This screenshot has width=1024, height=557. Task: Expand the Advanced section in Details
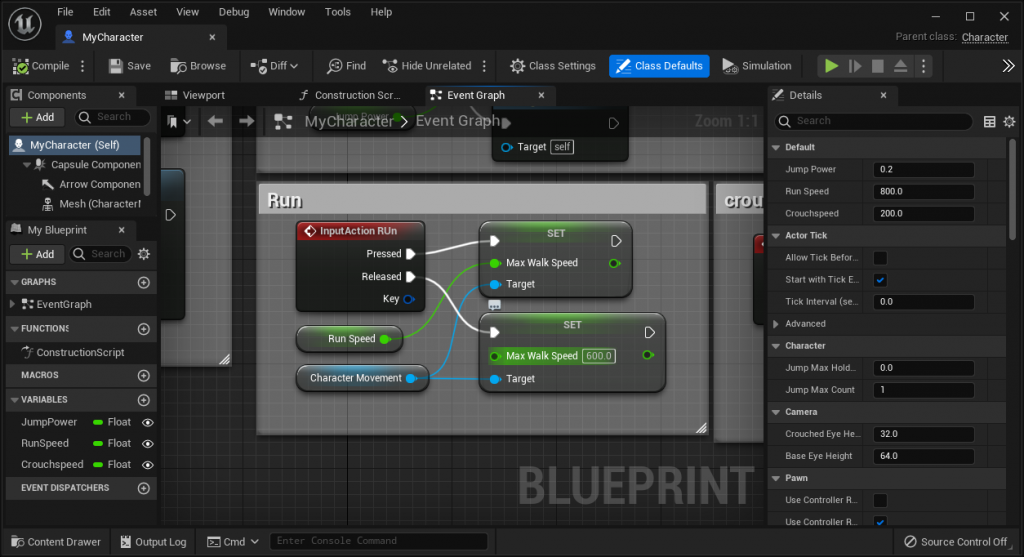tap(776, 324)
